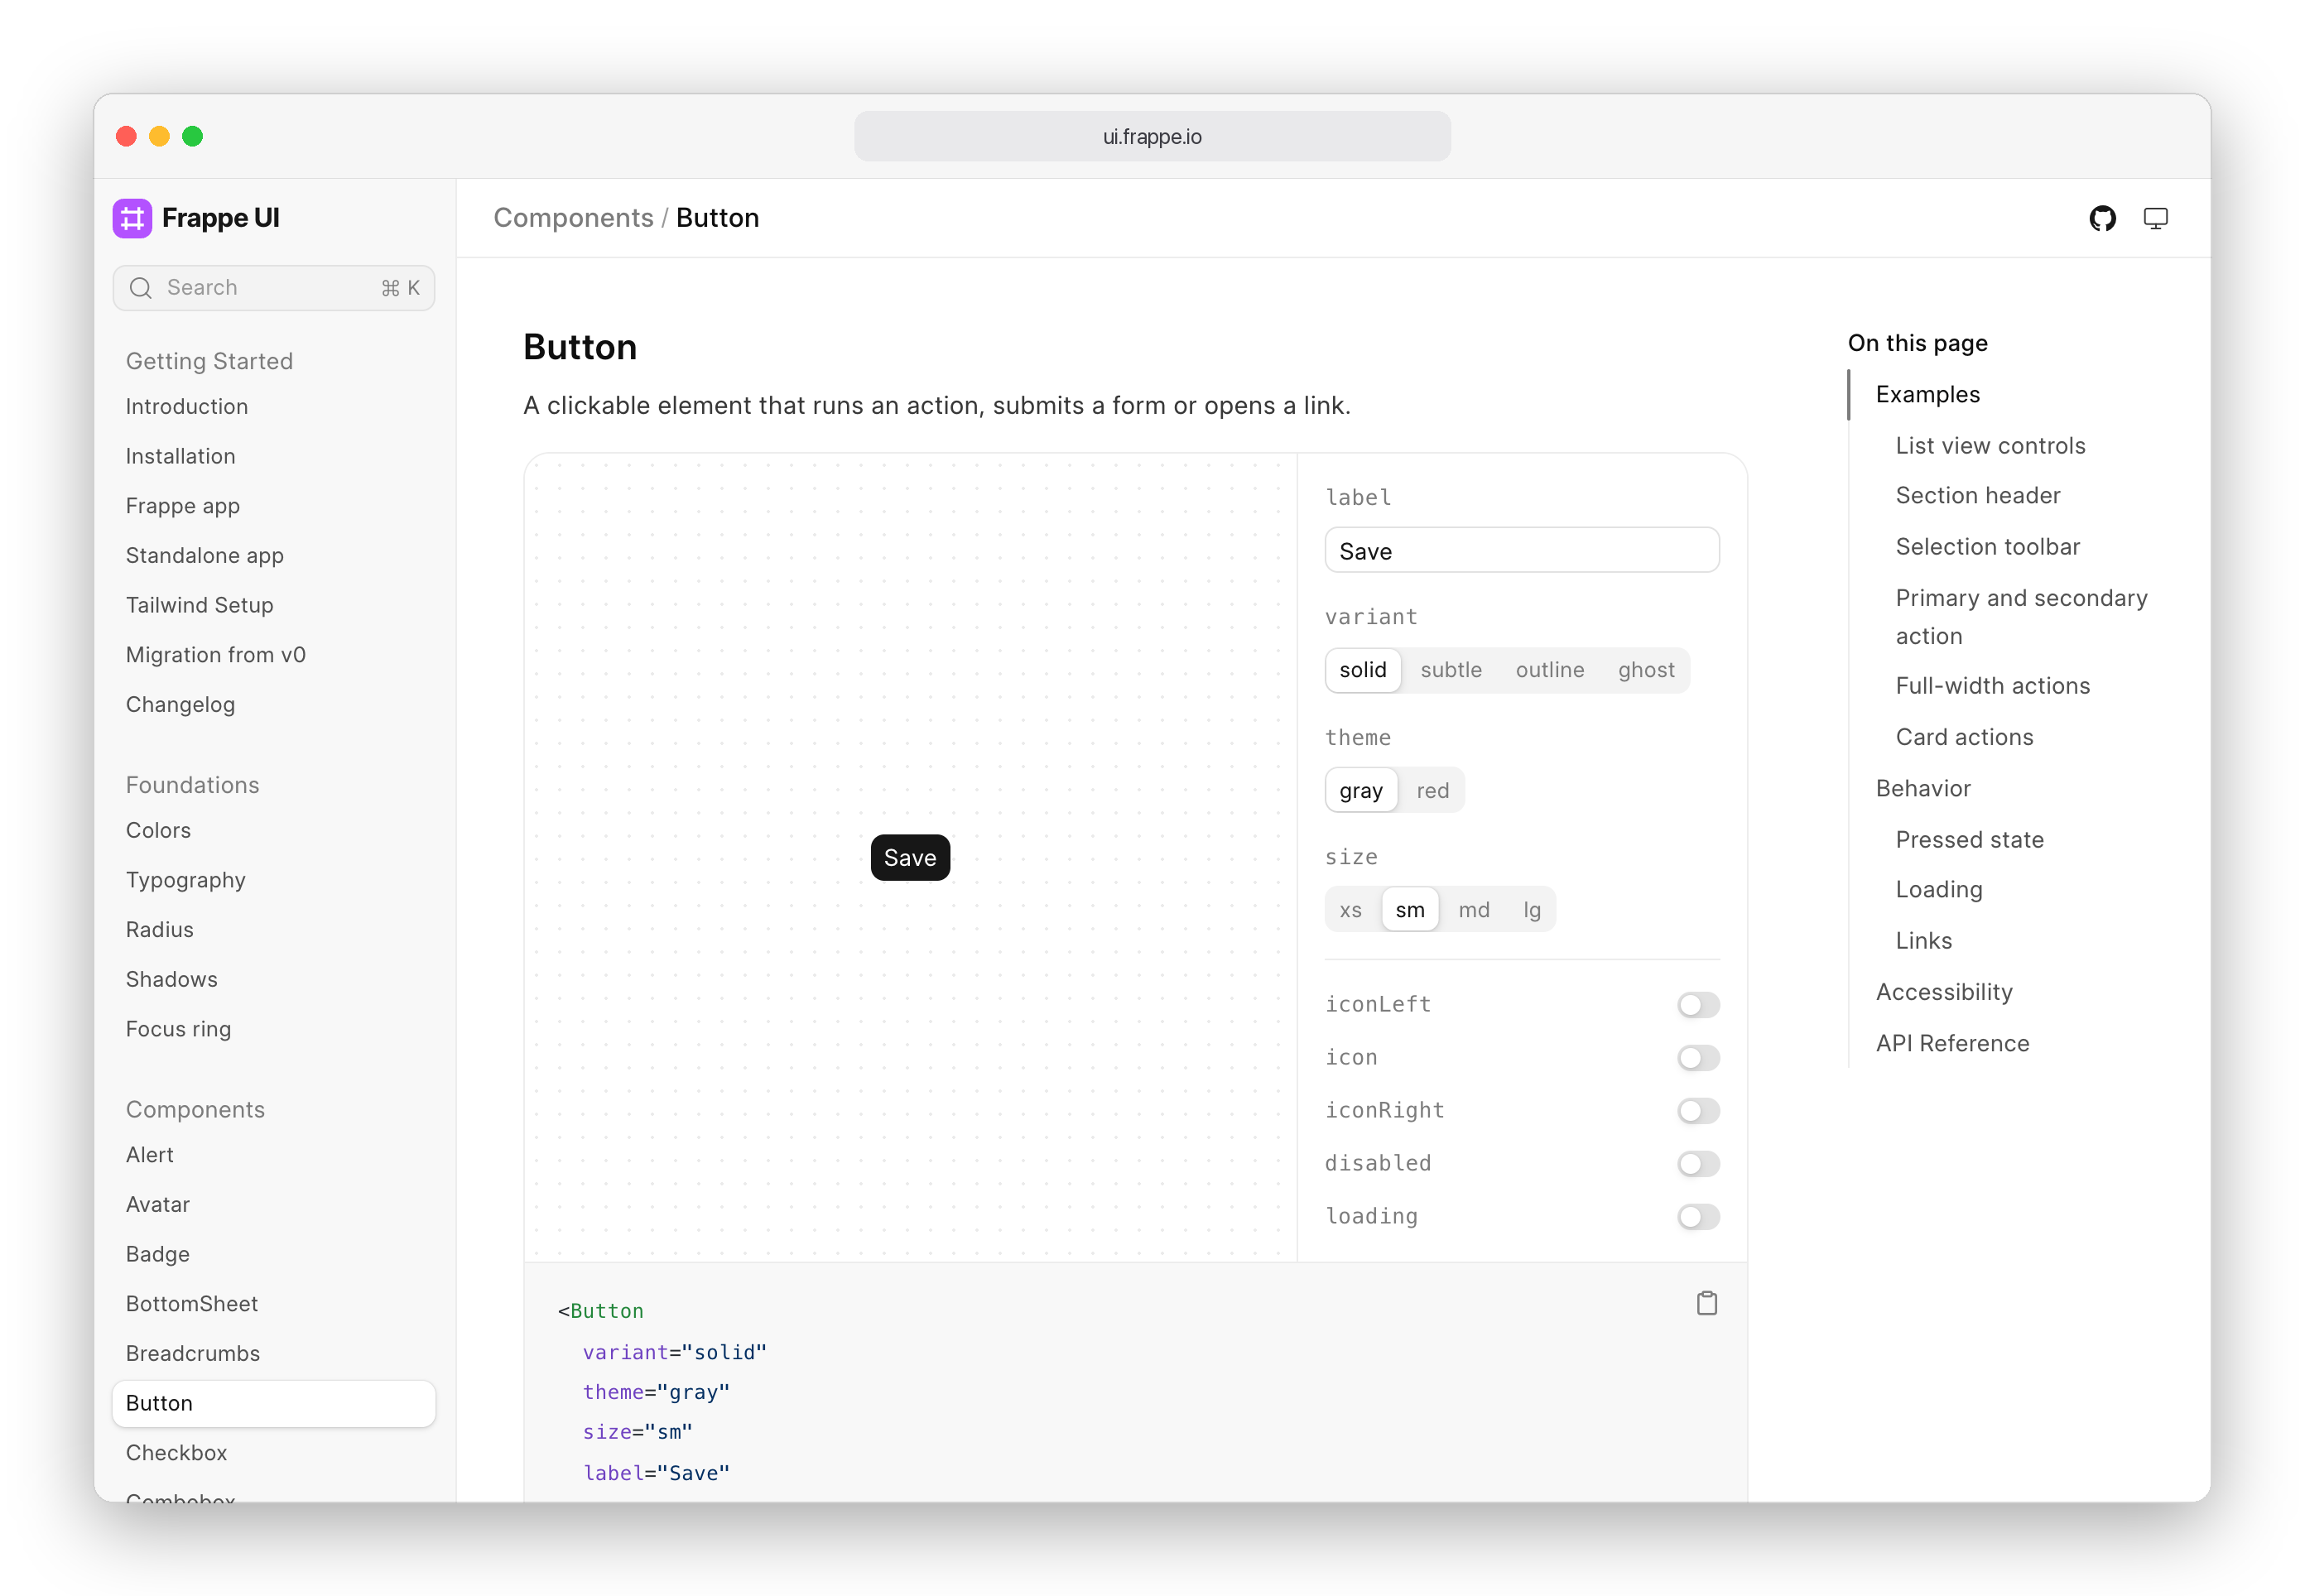Choose size sm
The height and width of the screenshot is (1596, 2305).
point(1409,909)
